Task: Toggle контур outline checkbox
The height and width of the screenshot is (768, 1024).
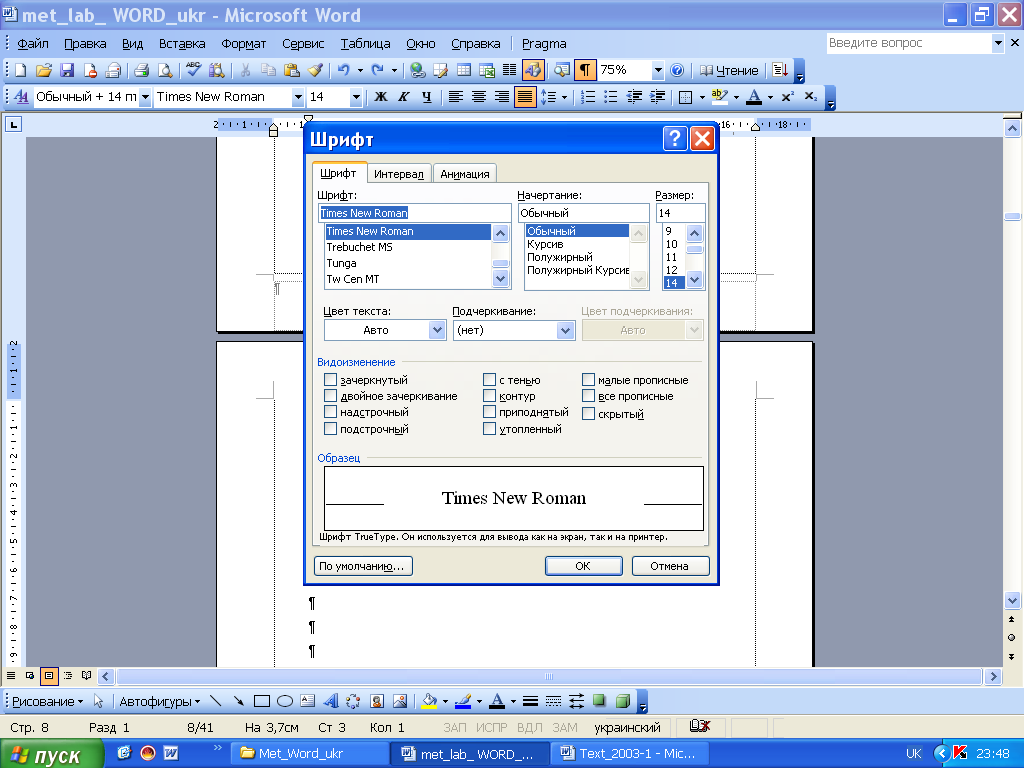Action: click(489, 396)
